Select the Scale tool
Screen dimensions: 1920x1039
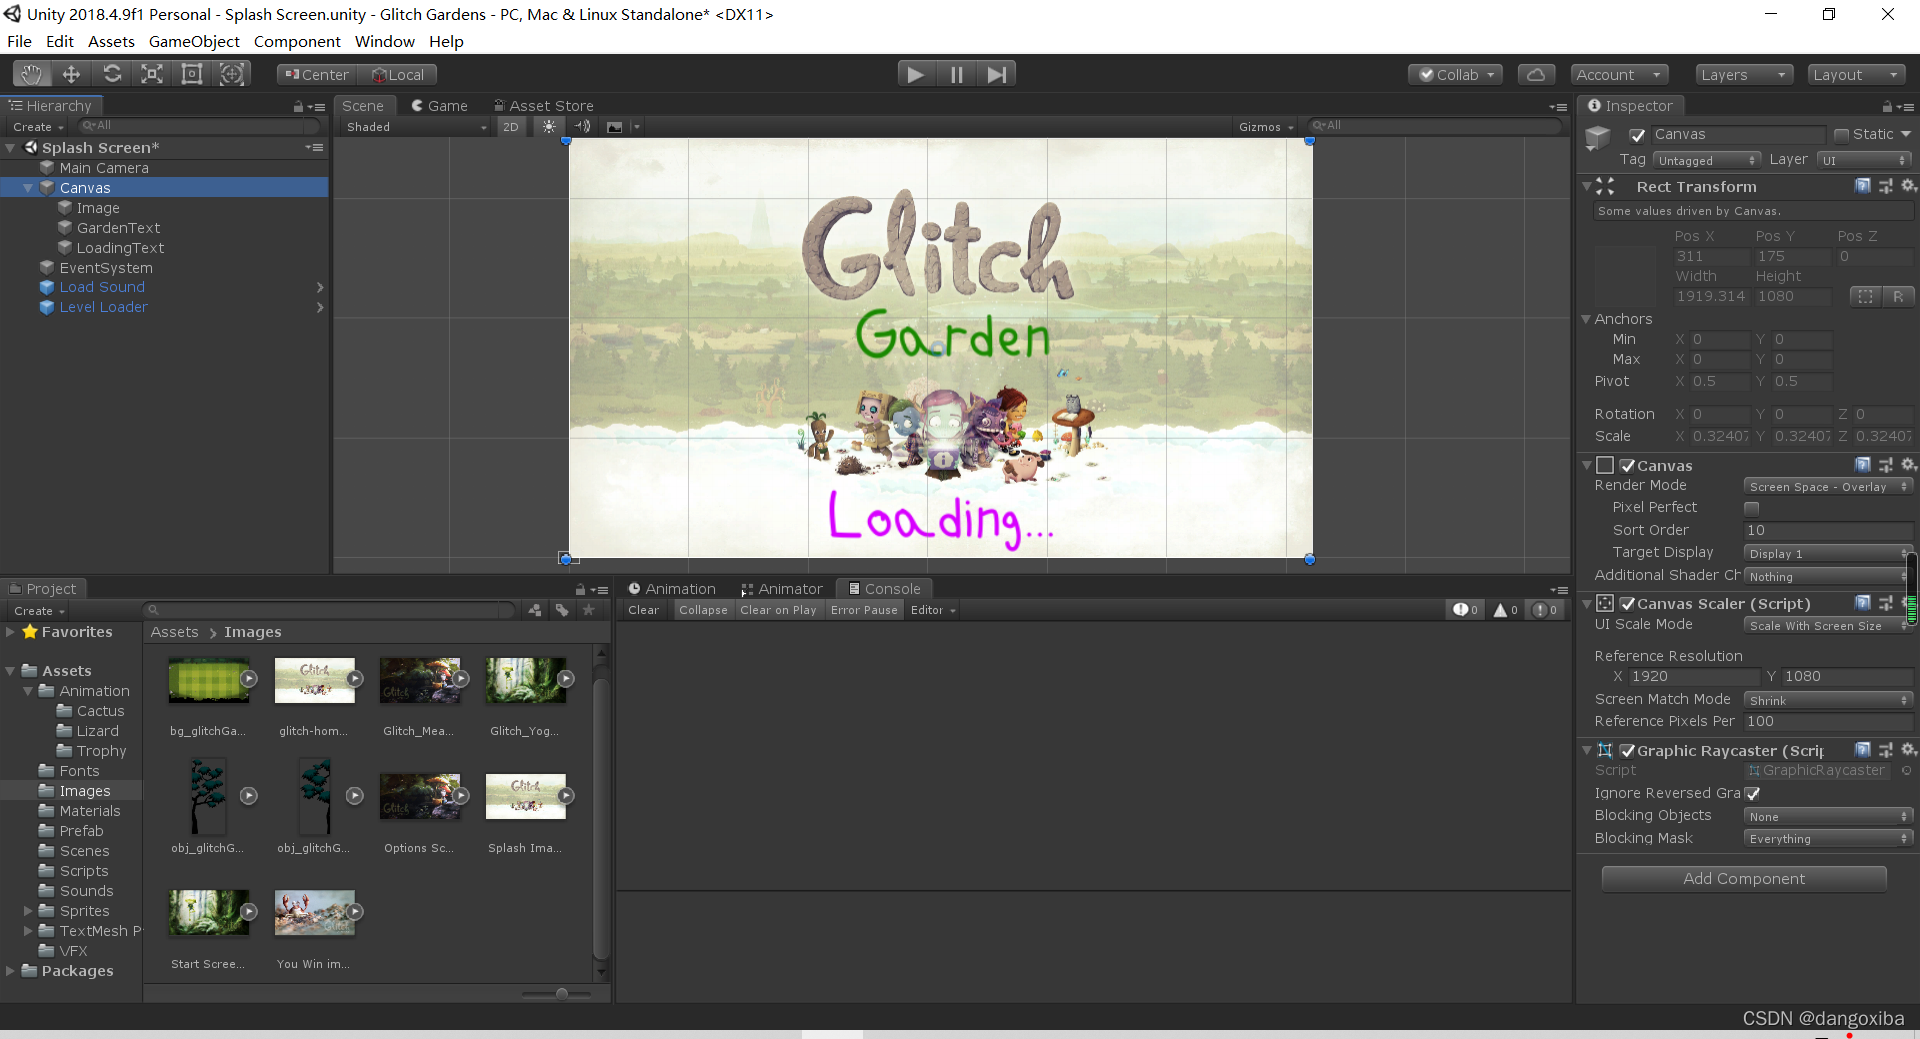pos(152,74)
